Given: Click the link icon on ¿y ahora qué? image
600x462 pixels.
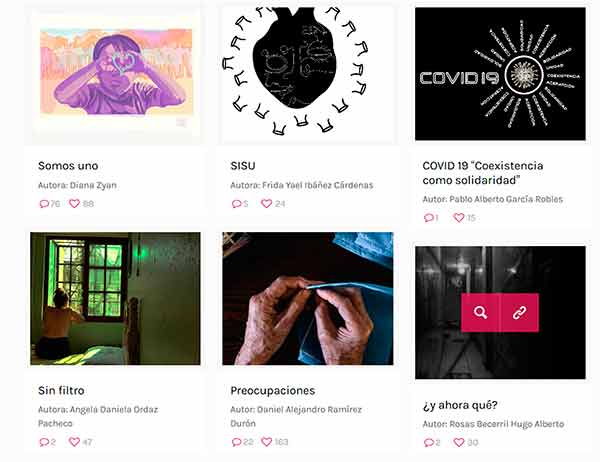Looking at the screenshot, I should click(x=519, y=313).
